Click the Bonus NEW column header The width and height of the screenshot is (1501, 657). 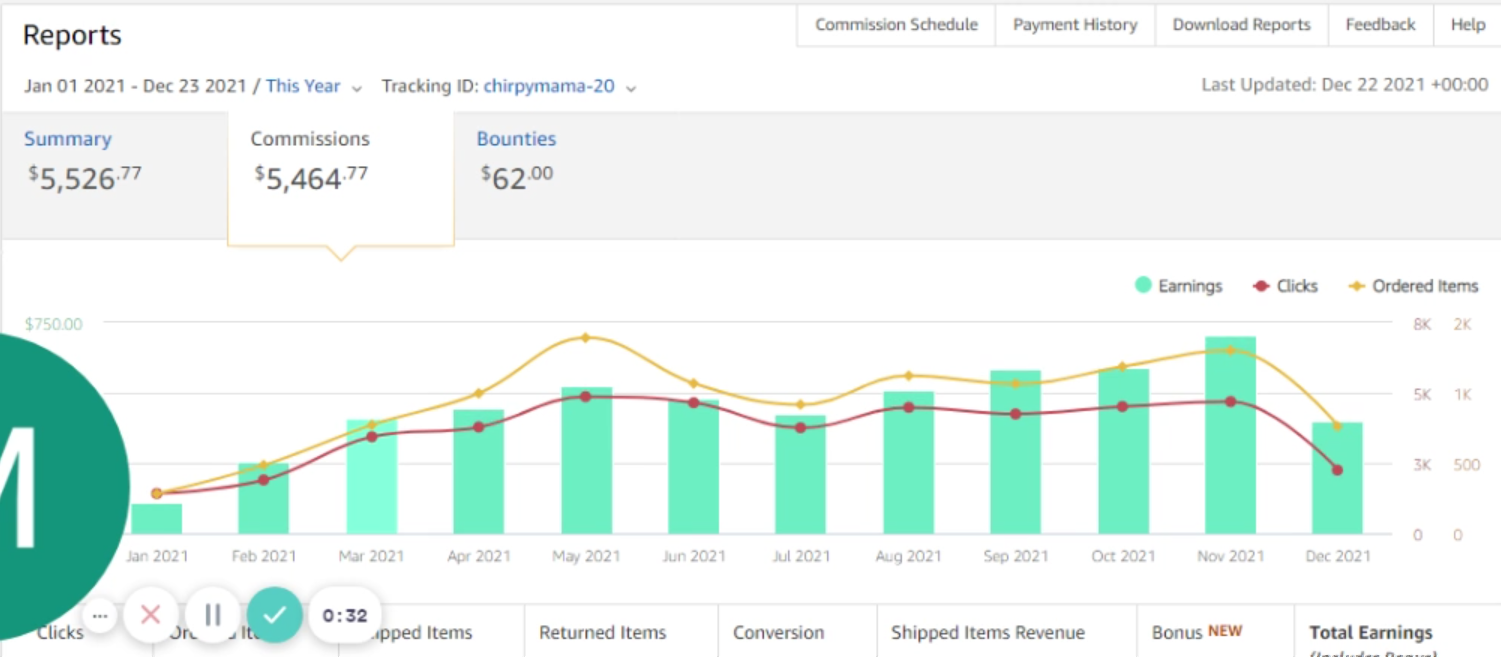1197,632
